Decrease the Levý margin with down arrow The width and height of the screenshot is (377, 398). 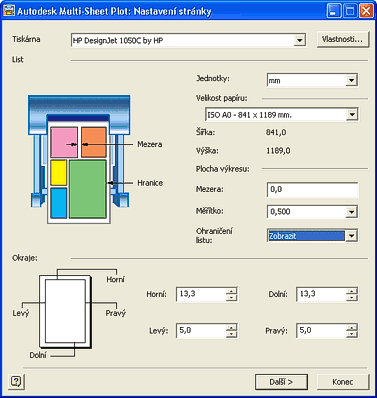pyautogui.click(x=231, y=334)
